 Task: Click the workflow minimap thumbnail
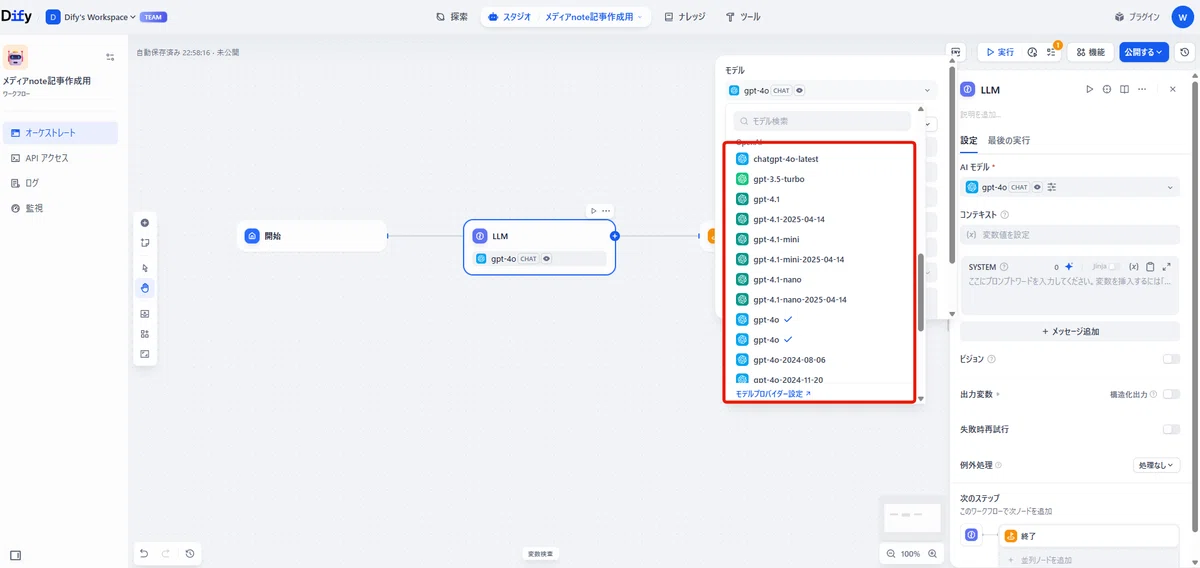click(x=912, y=517)
